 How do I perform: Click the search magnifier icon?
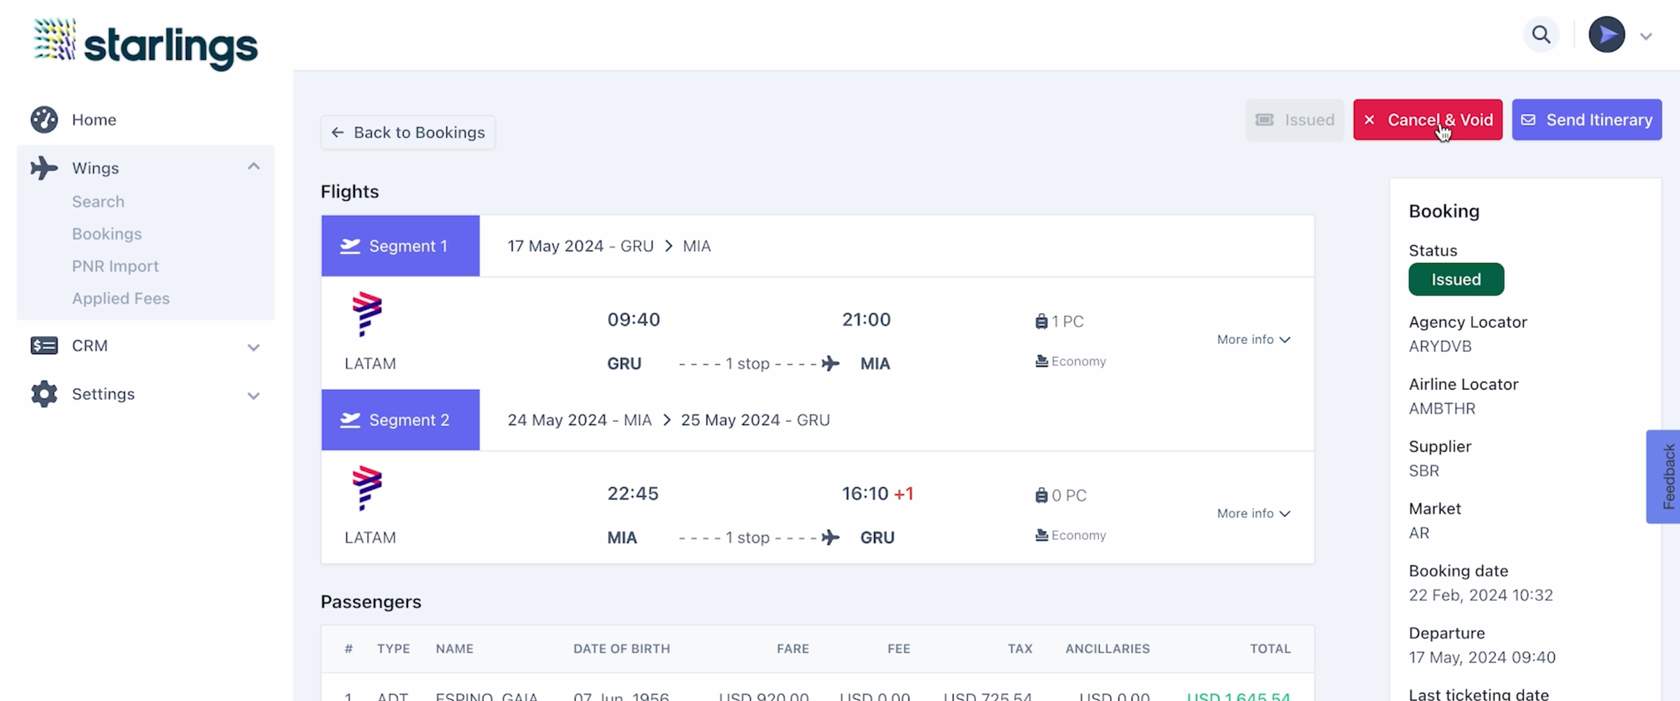tap(1541, 35)
